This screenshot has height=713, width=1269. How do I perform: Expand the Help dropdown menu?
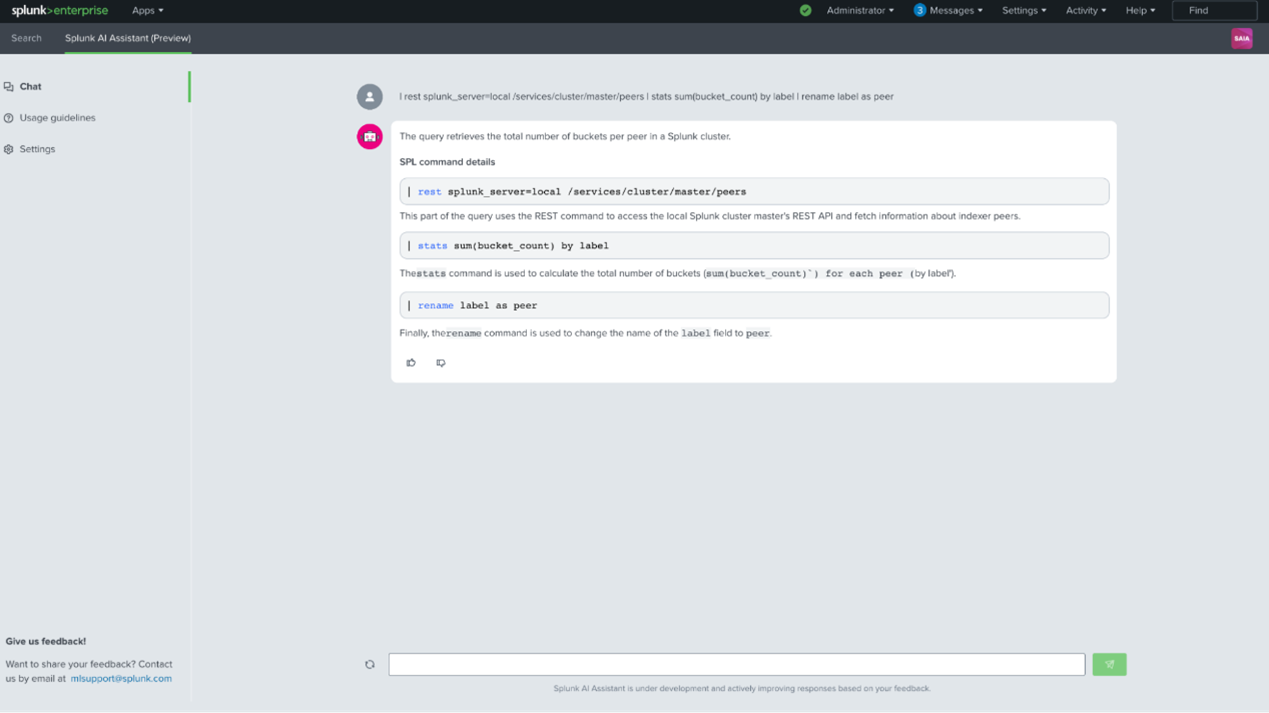pyautogui.click(x=1140, y=11)
